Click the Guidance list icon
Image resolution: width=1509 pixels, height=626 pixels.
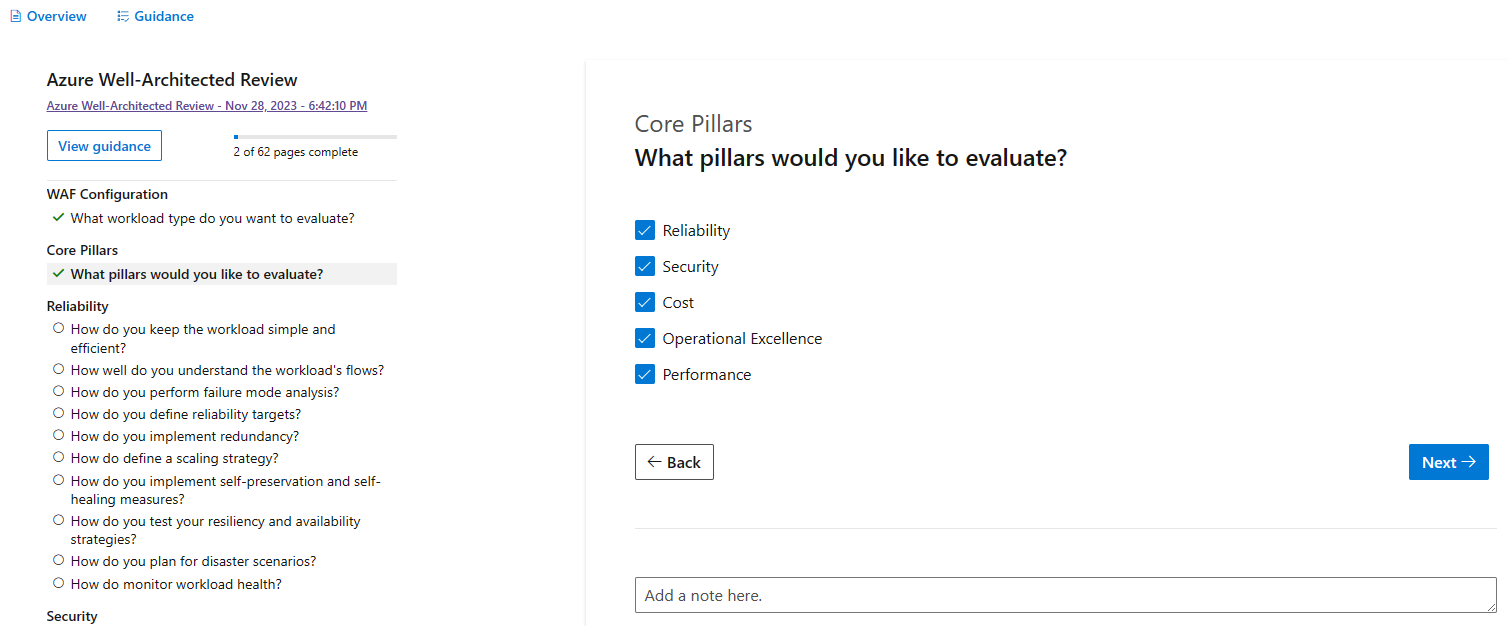123,16
